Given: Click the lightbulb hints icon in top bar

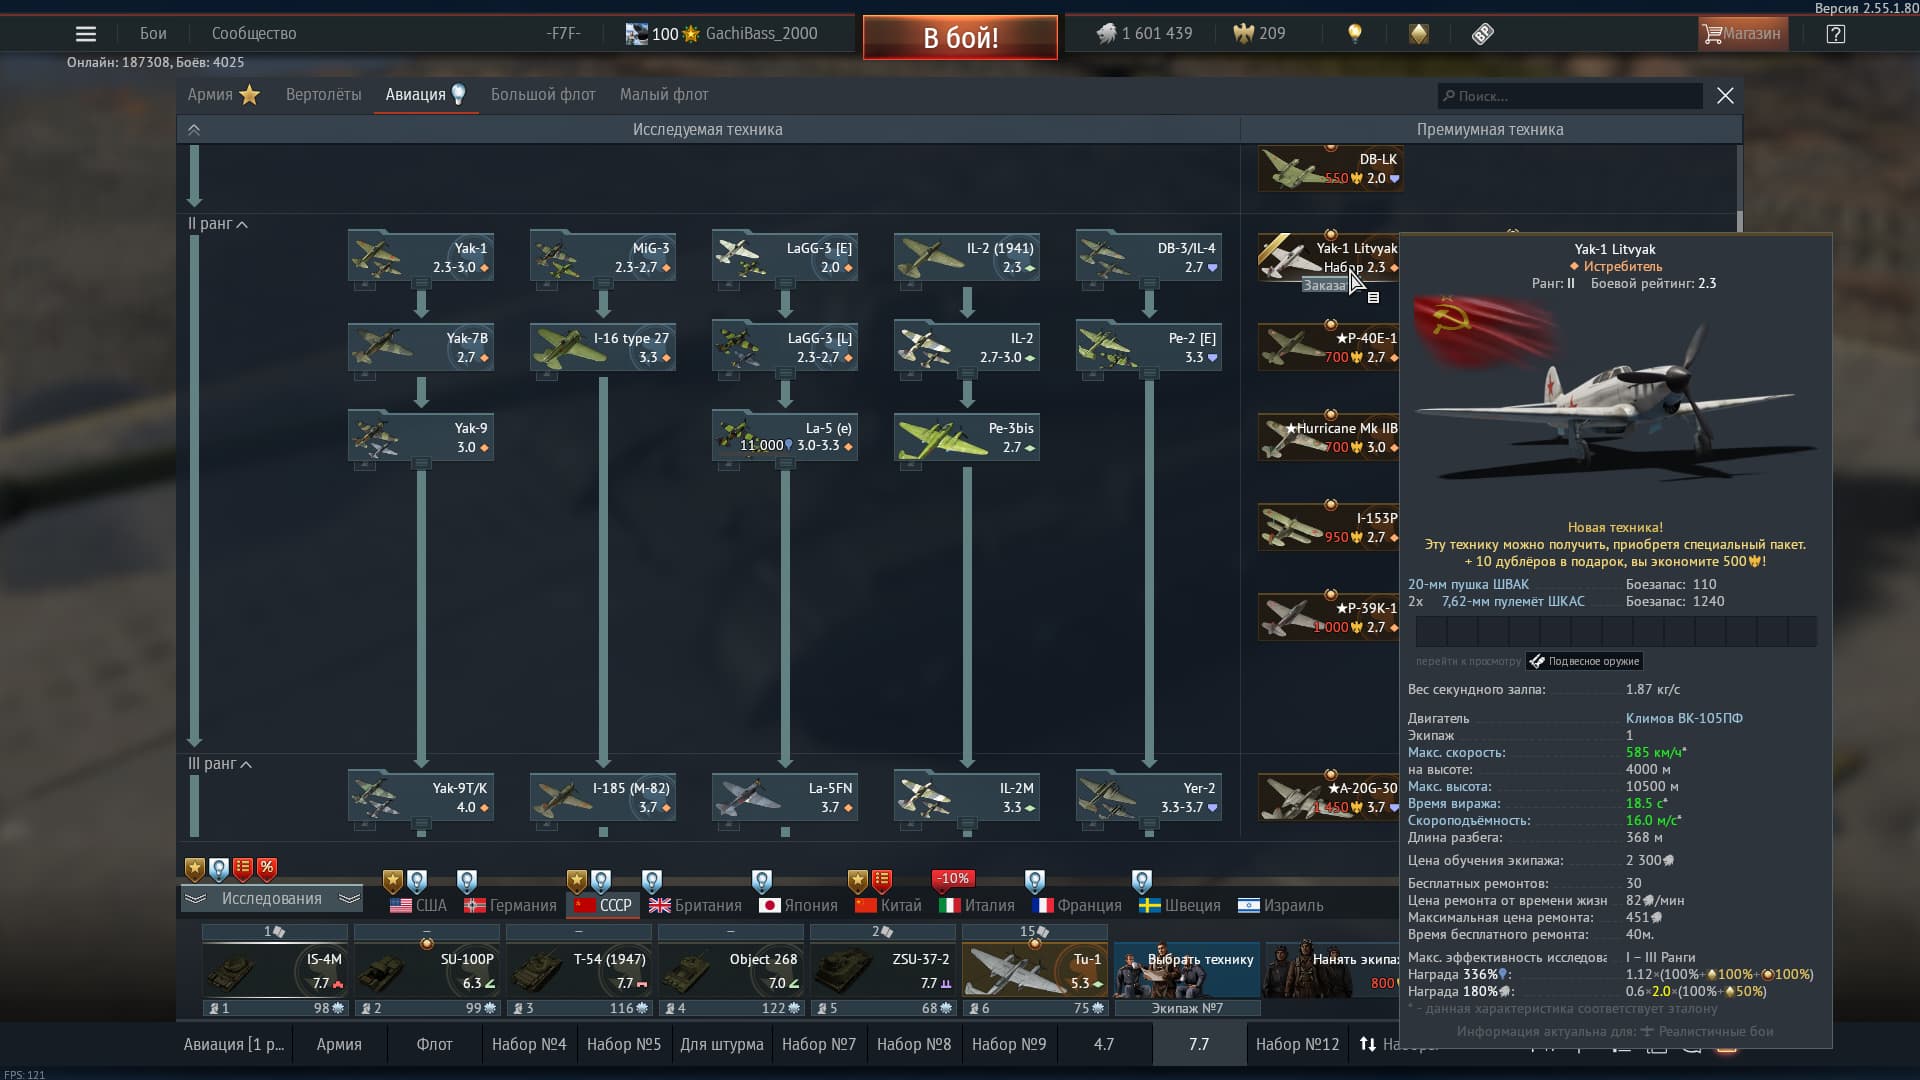Looking at the screenshot, I should pyautogui.click(x=1354, y=34).
